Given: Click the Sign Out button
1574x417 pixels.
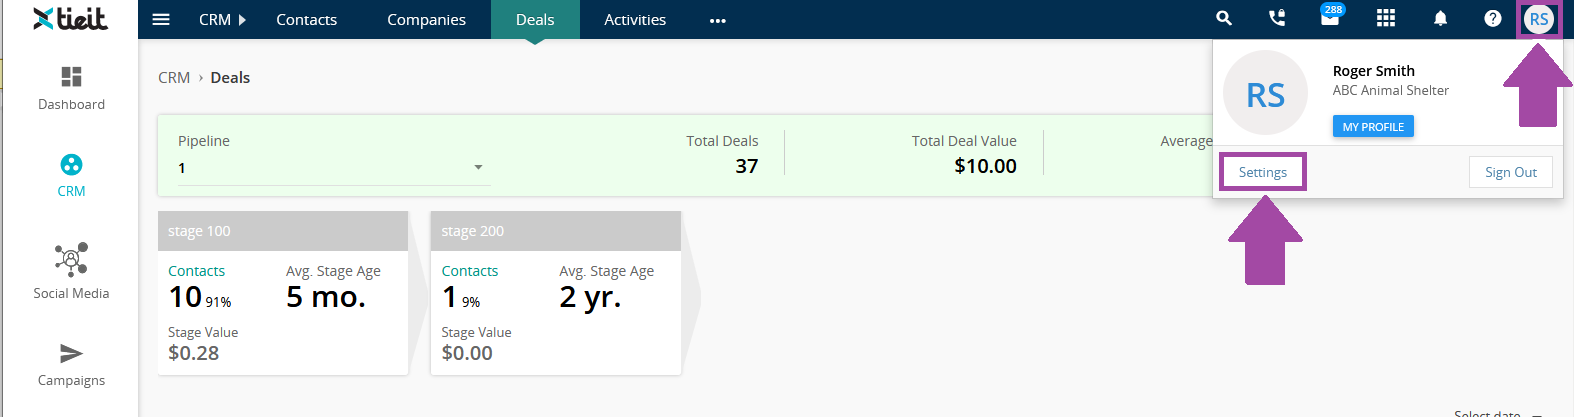Looking at the screenshot, I should pyautogui.click(x=1511, y=172).
